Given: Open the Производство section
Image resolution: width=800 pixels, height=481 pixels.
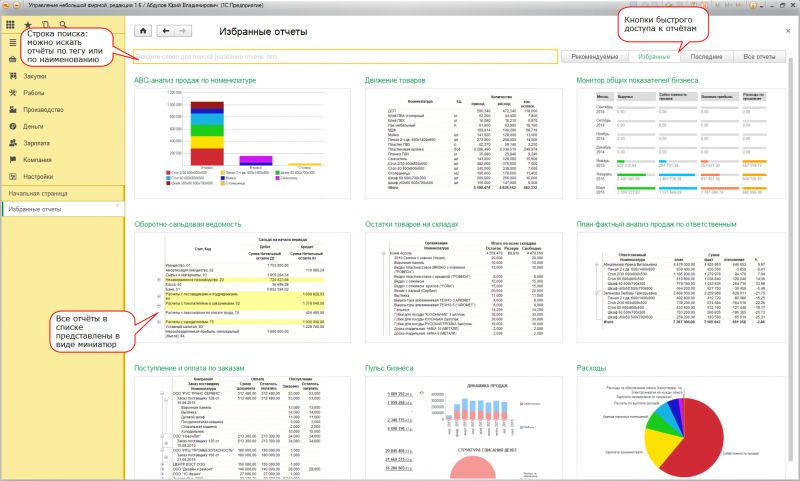Looking at the screenshot, I should coord(43,109).
